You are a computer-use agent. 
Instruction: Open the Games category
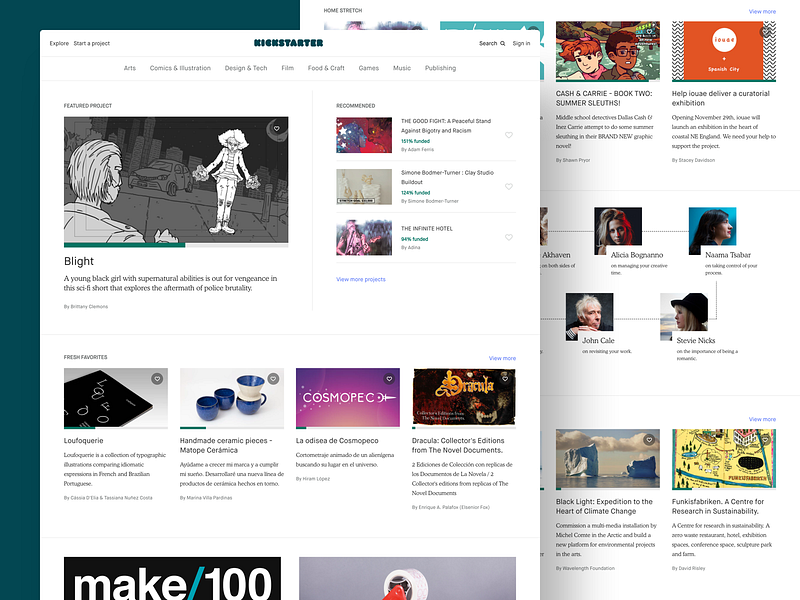coord(368,68)
